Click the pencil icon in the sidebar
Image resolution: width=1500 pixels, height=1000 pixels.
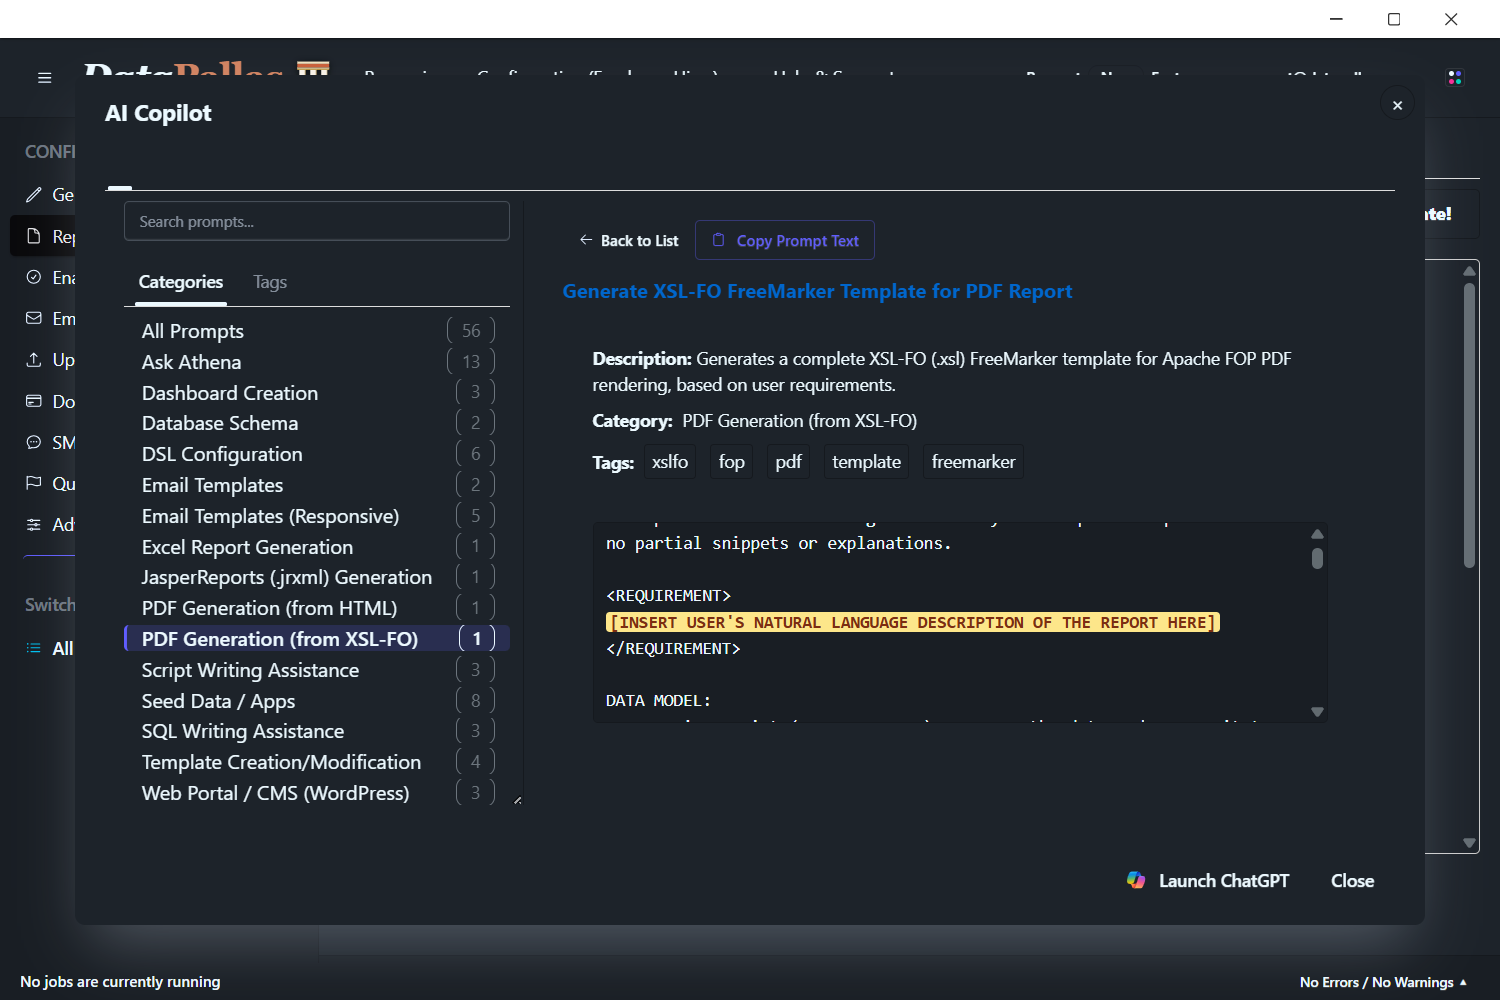pos(34,194)
